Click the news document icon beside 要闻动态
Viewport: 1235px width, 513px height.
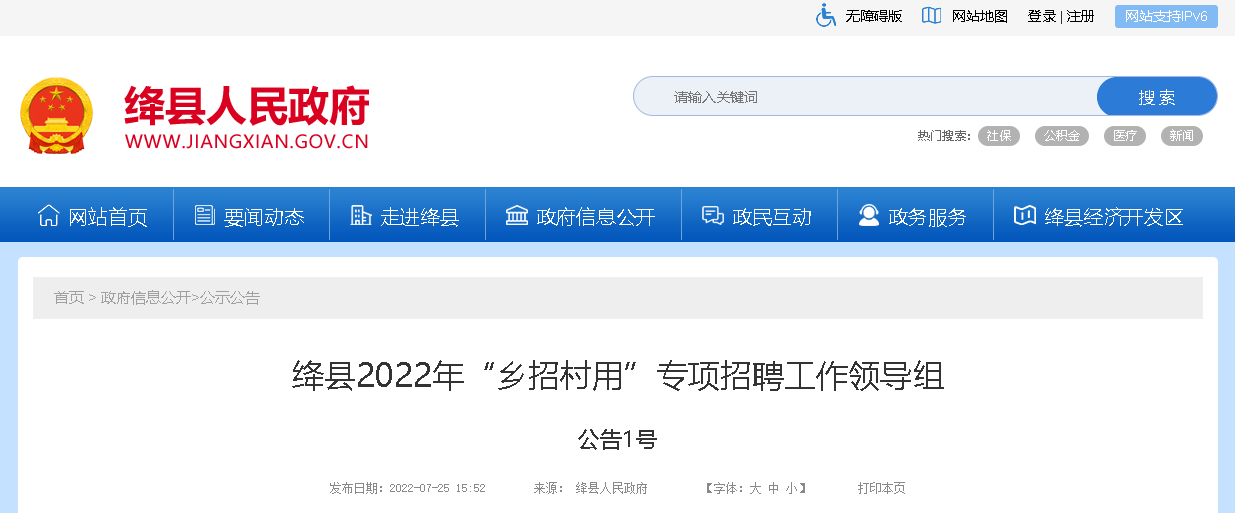tap(205, 216)
